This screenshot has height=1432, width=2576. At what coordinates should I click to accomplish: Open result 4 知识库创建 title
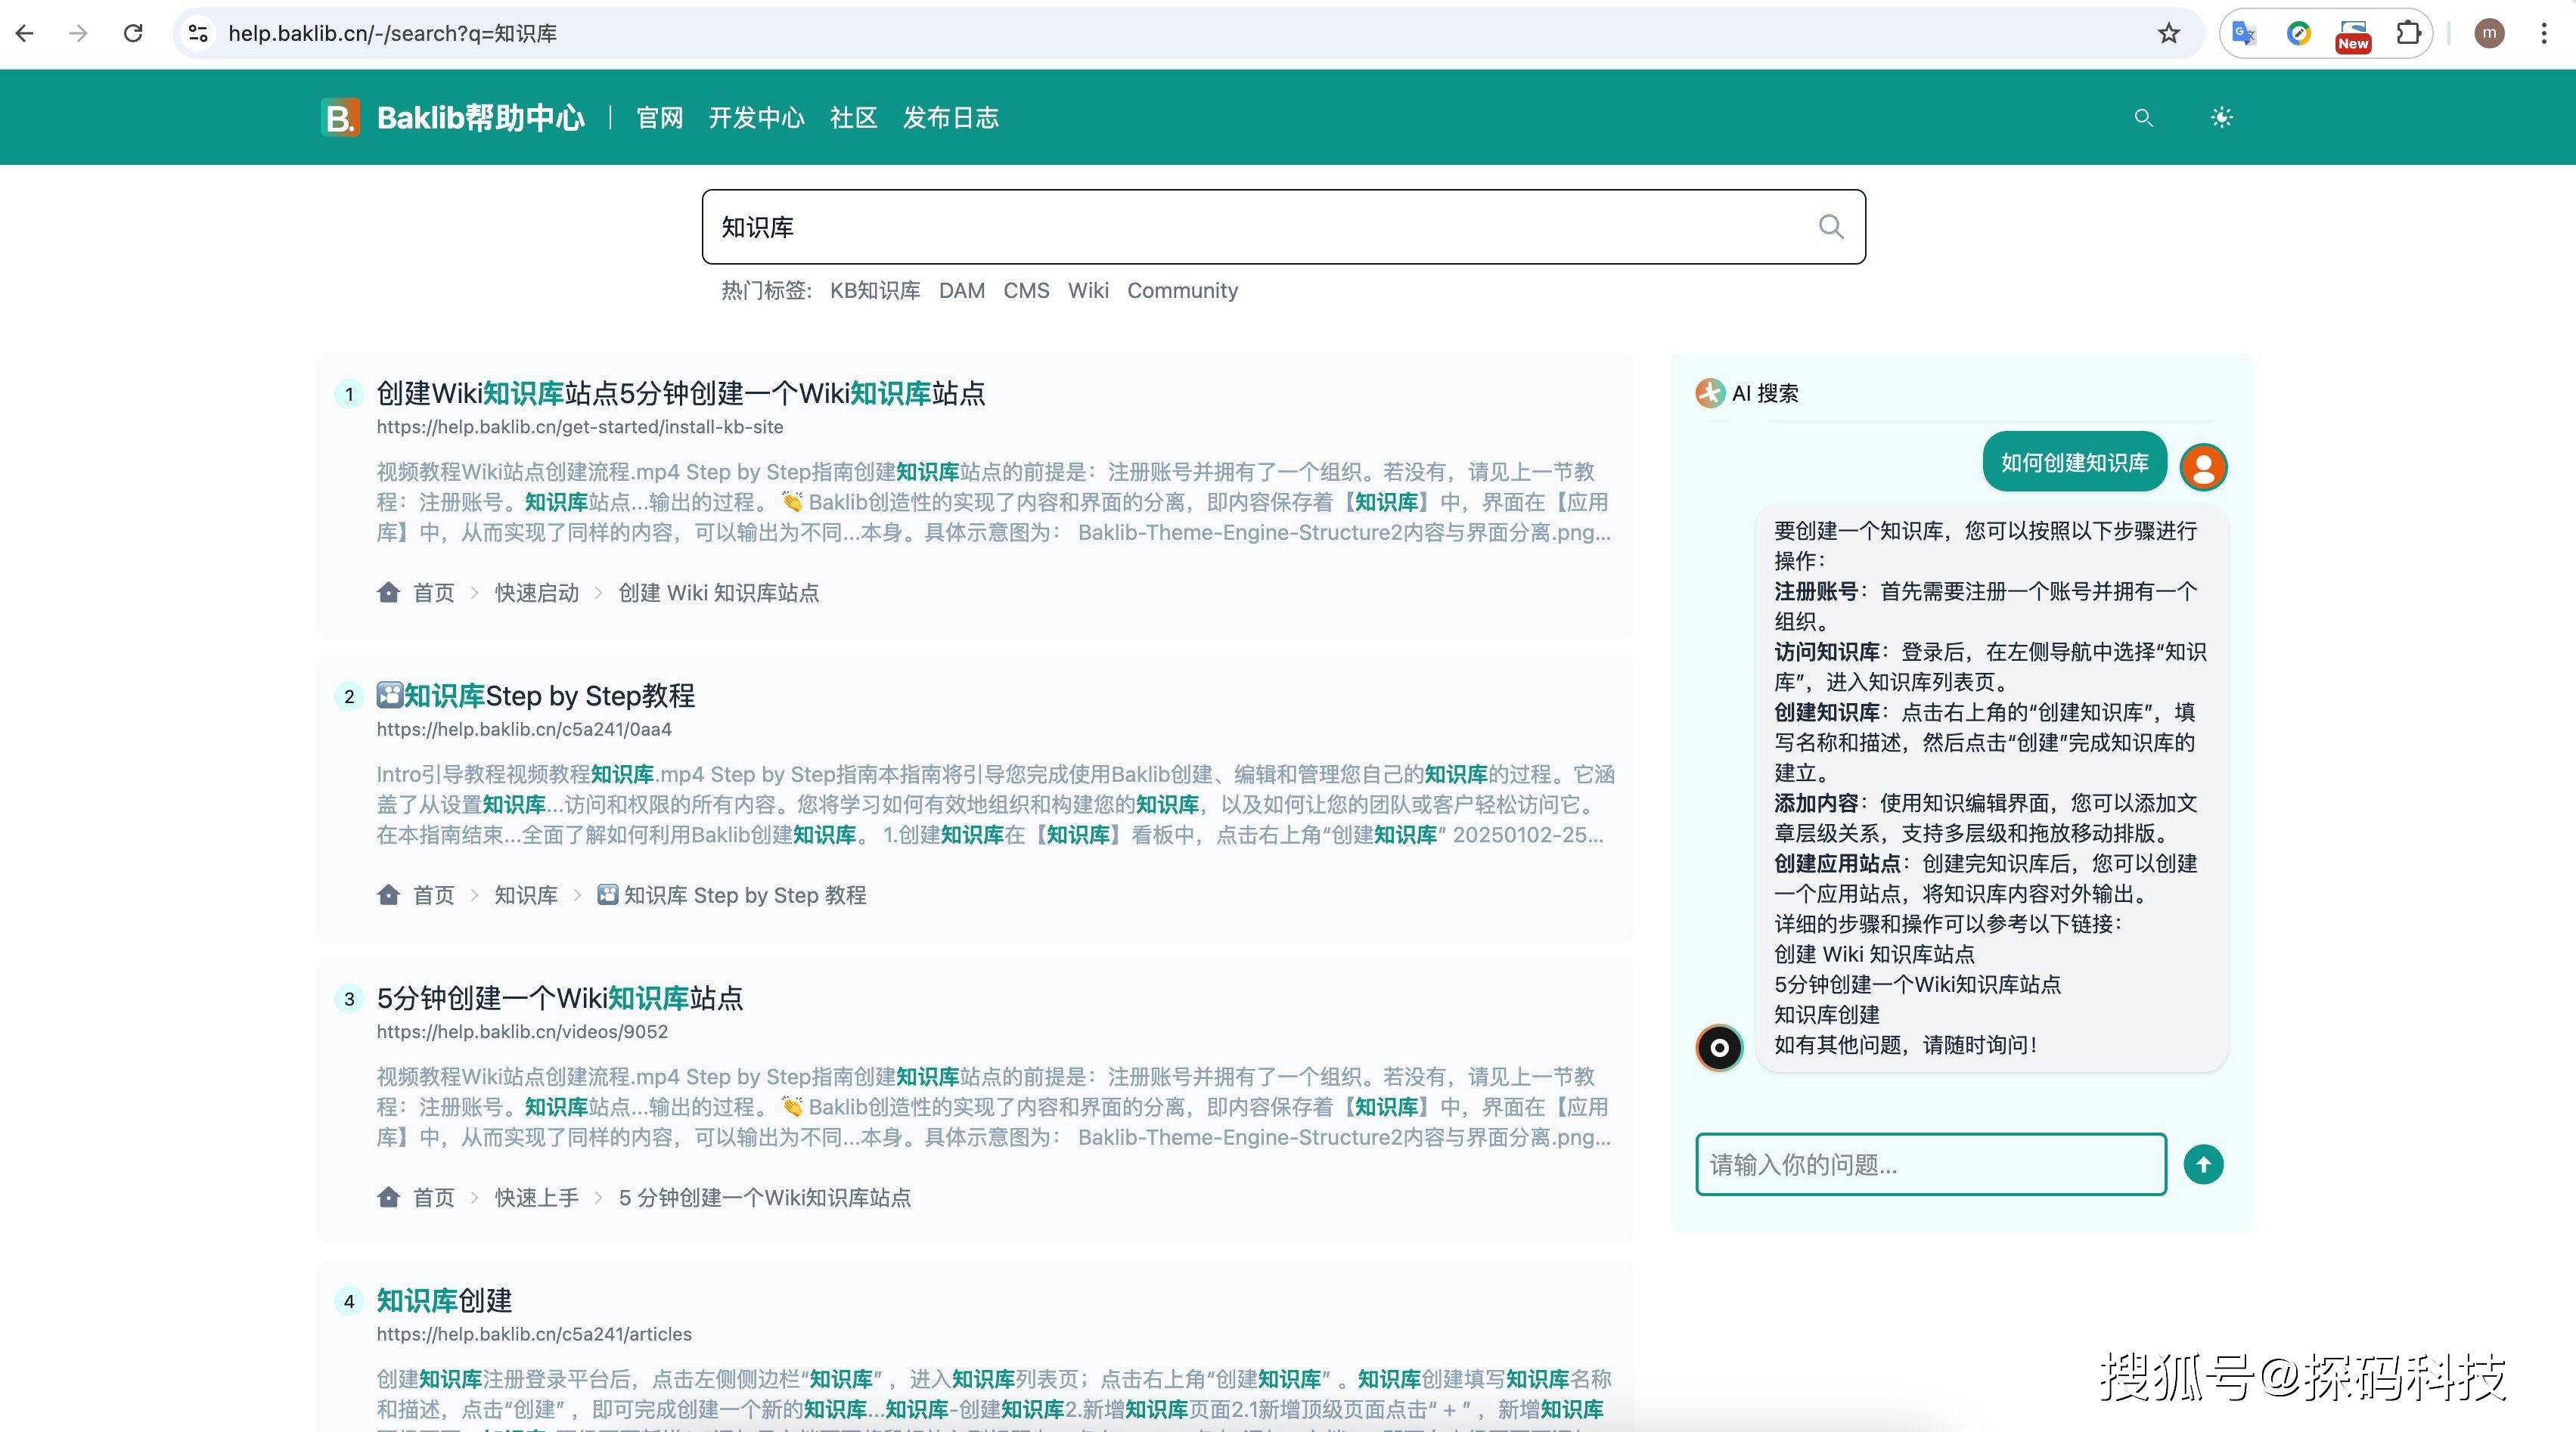click(x=444, y=1300)
